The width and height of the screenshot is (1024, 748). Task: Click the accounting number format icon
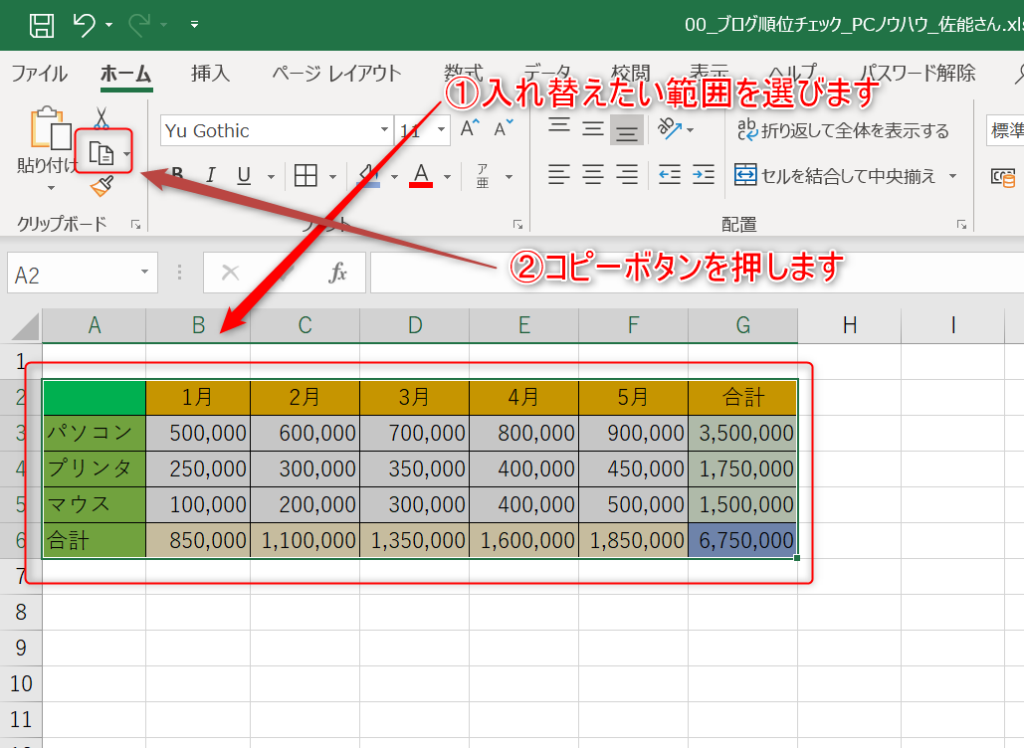point(1002,176)
